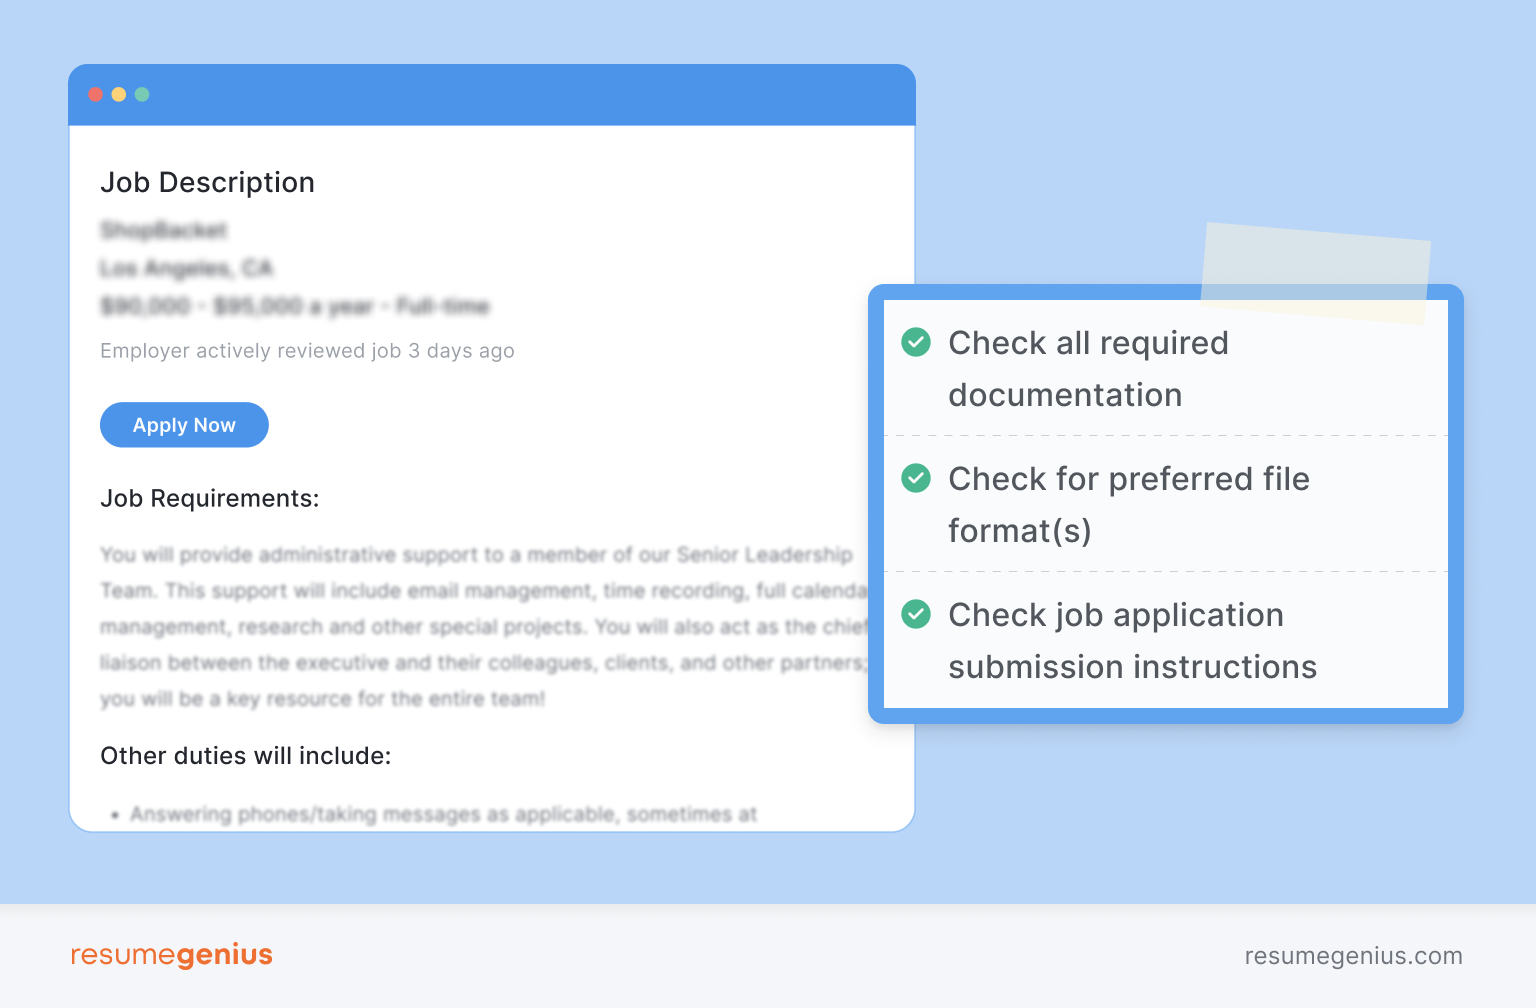Click the yellow minimize dot
The height and width of the screenshot is (1008, 1536).
coord(119,94)
